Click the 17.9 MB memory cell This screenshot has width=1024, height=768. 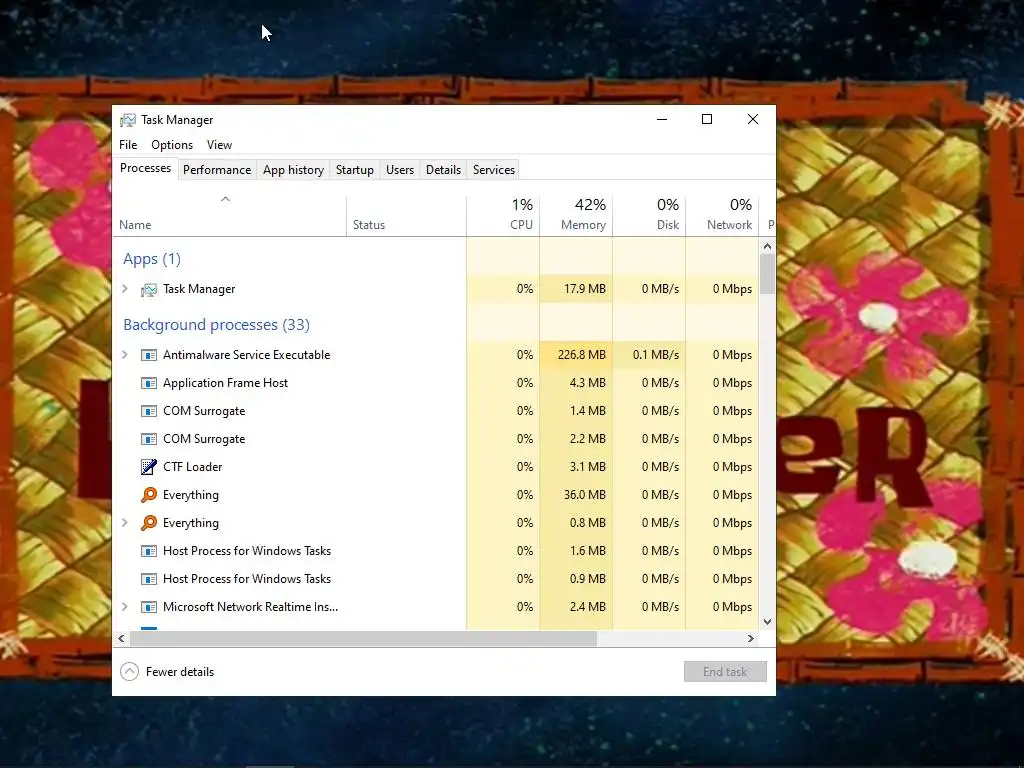click(x=576, y=289)
